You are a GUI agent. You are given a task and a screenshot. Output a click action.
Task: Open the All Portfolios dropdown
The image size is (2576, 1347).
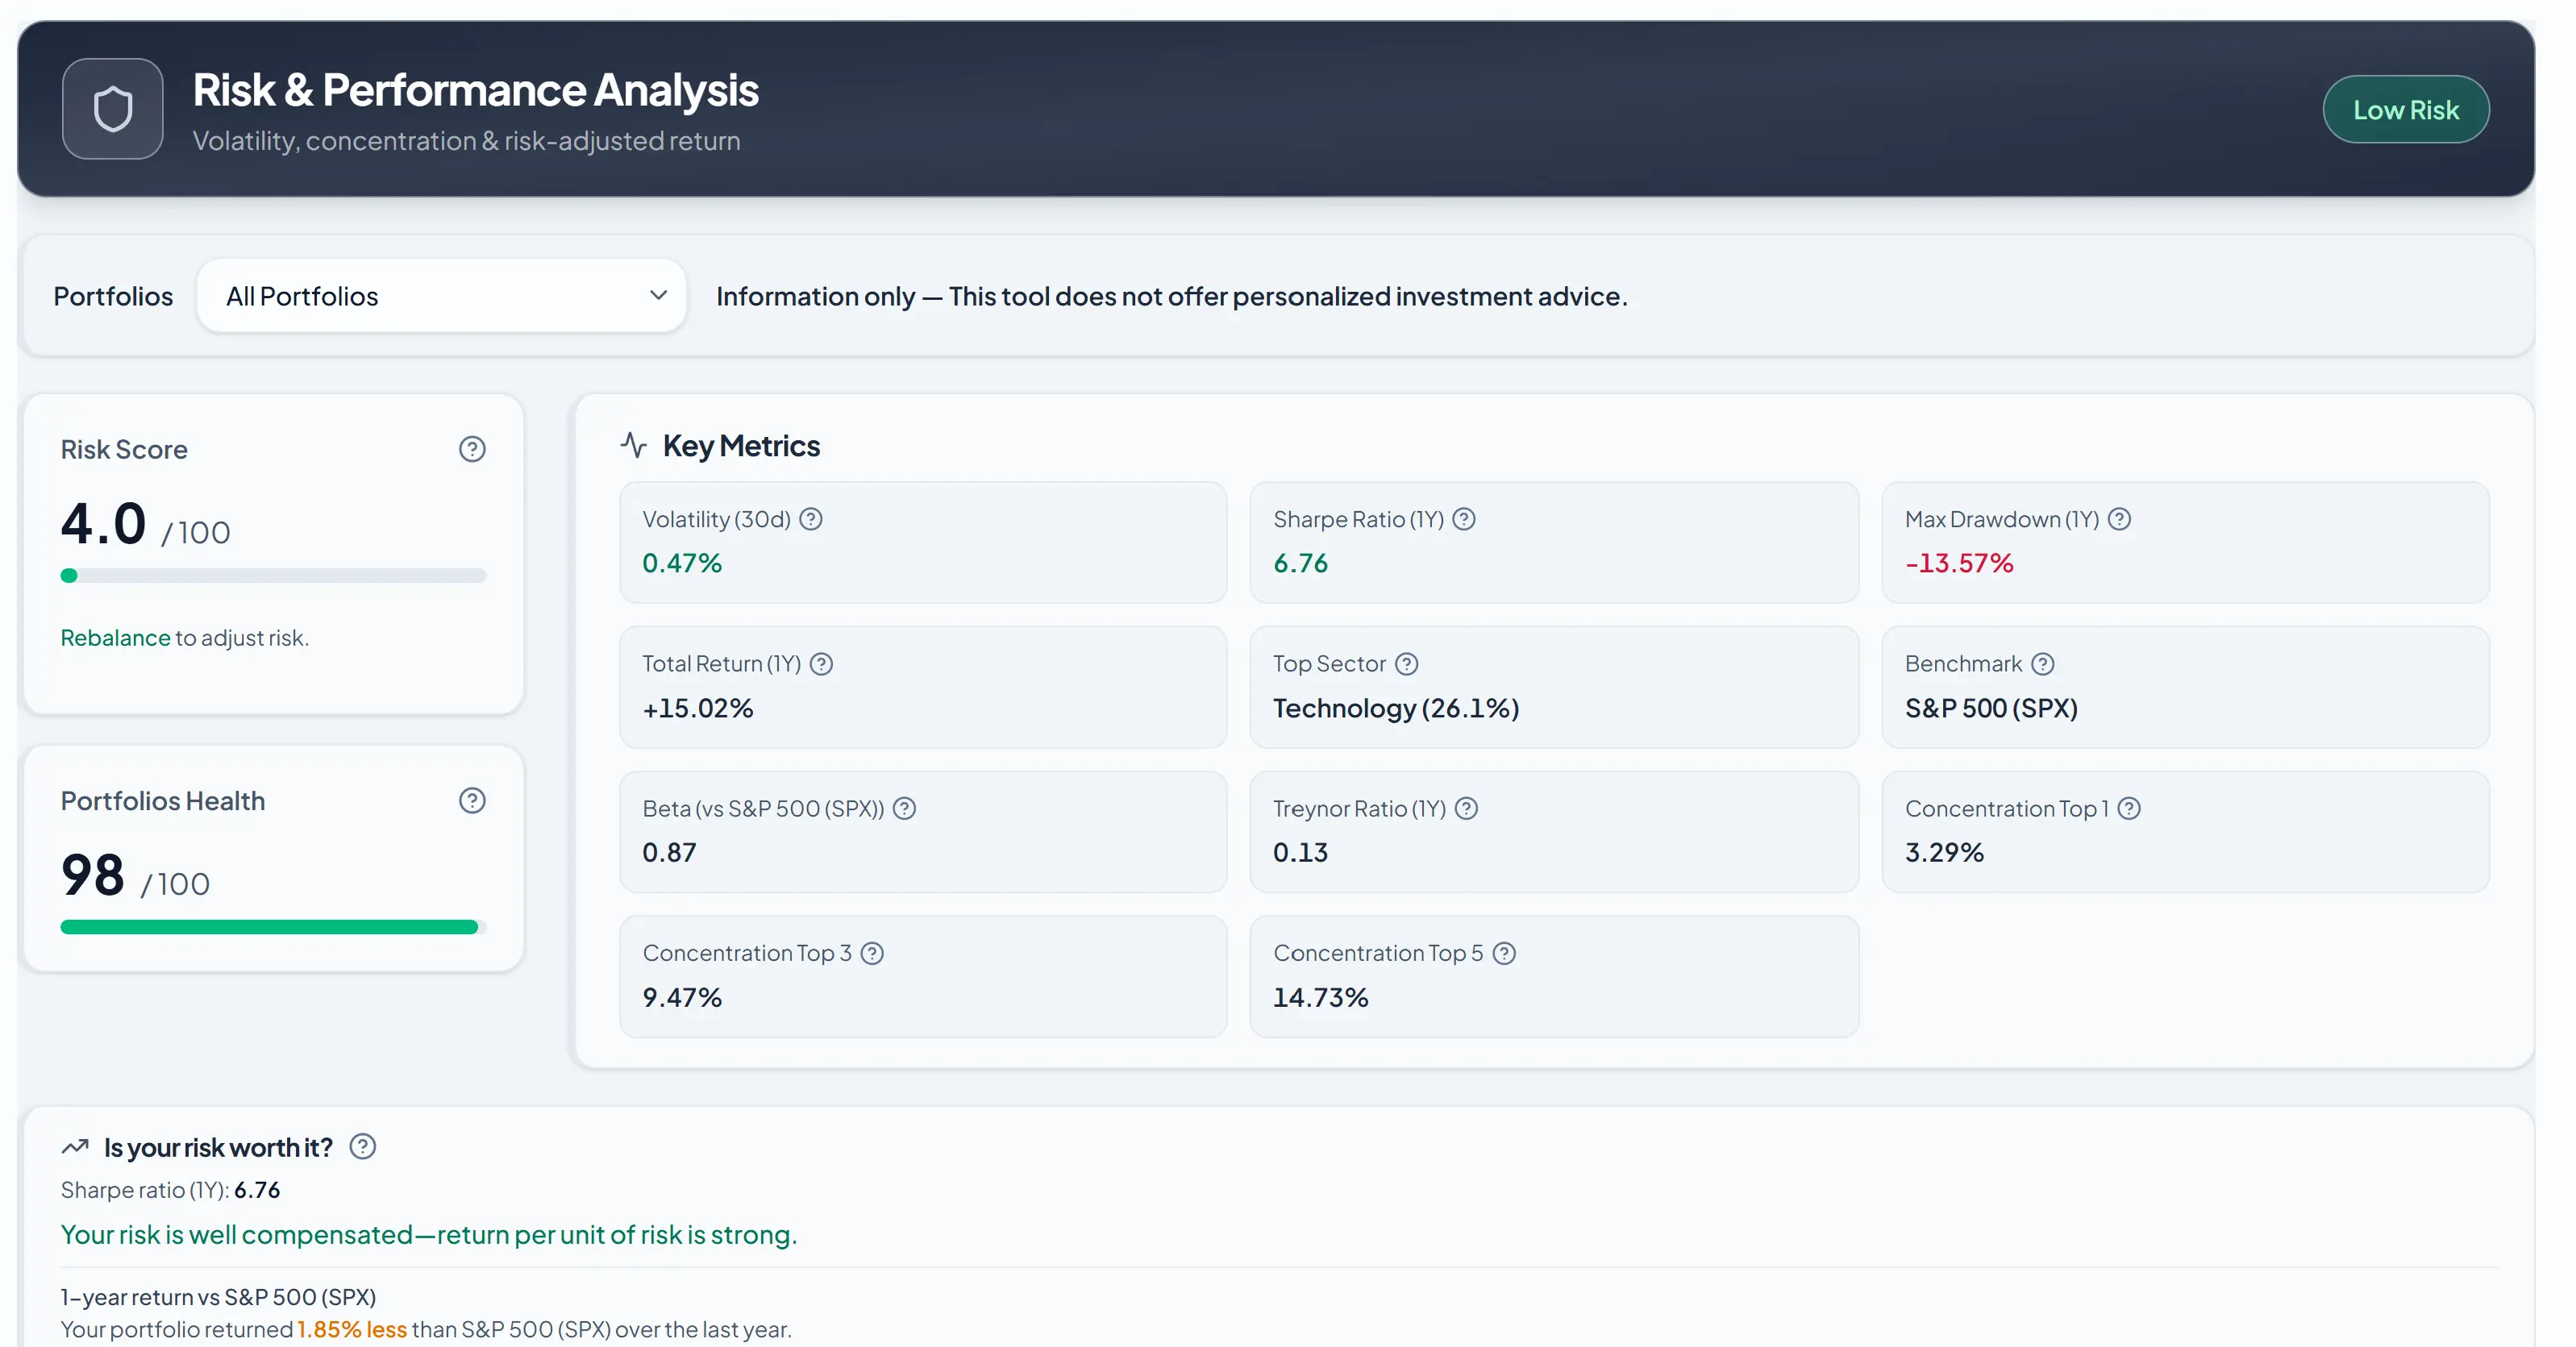tap(442, 295)
